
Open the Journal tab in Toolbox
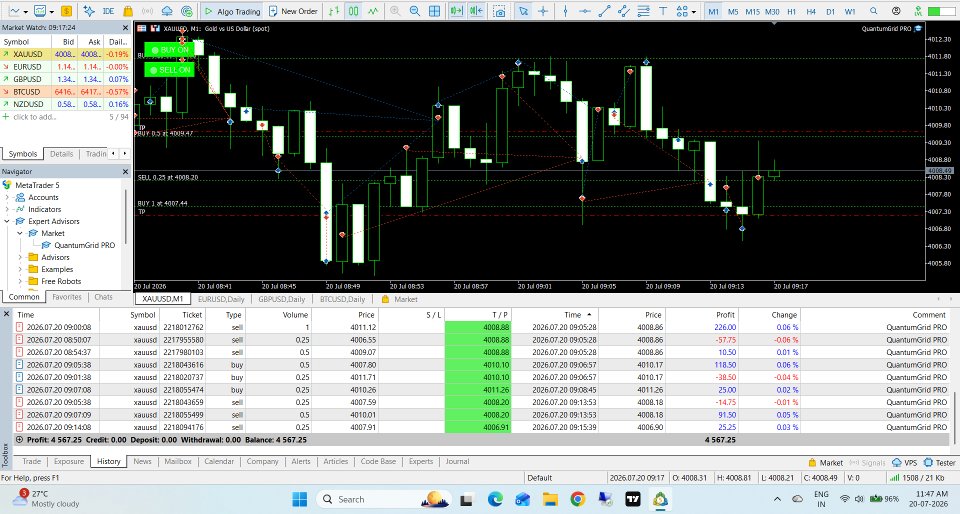click(457, 461)
